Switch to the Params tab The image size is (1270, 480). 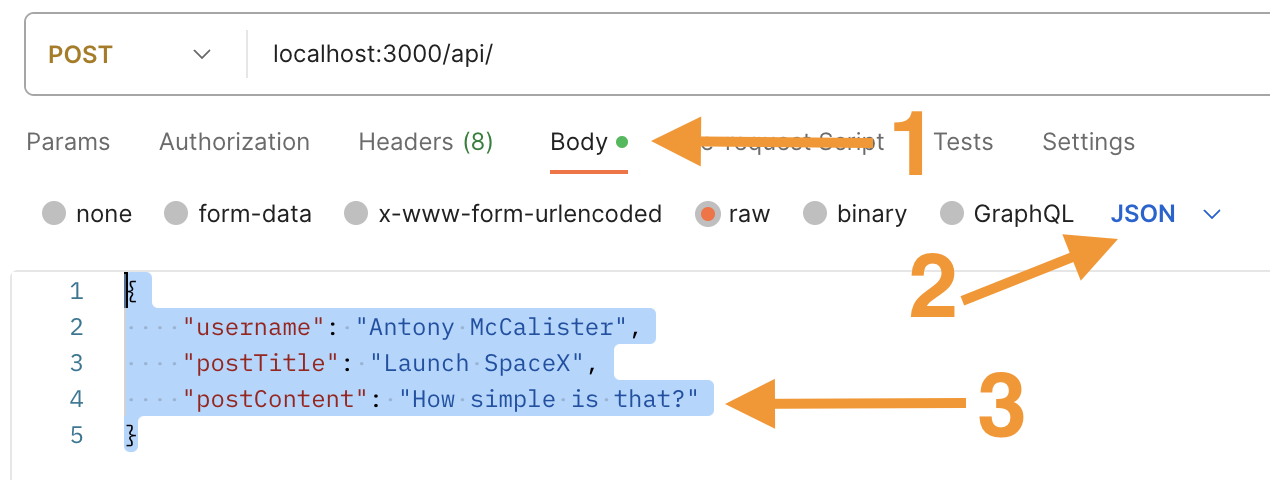pos(68,142)
